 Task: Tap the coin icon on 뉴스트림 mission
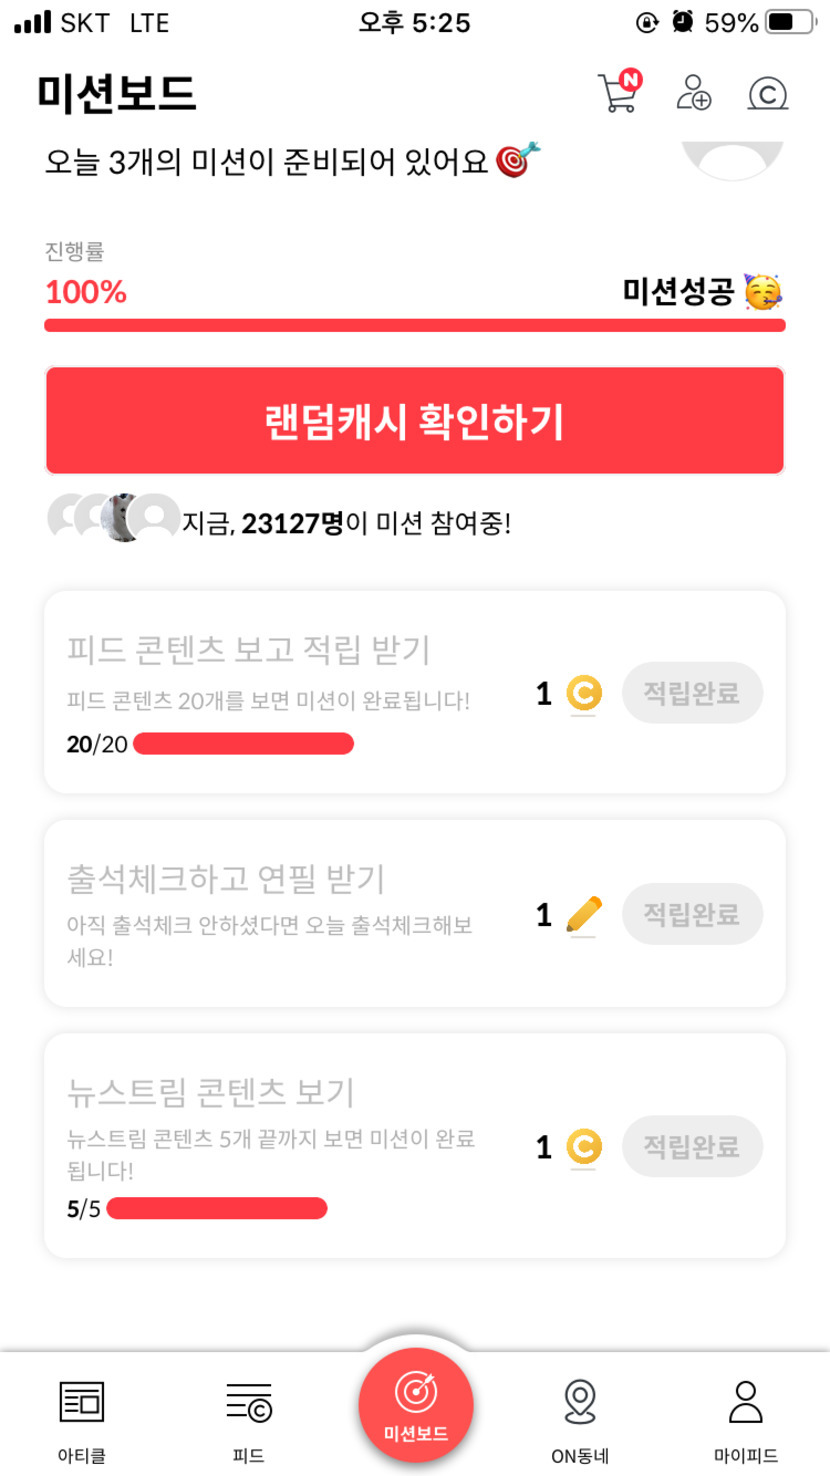583,1147
